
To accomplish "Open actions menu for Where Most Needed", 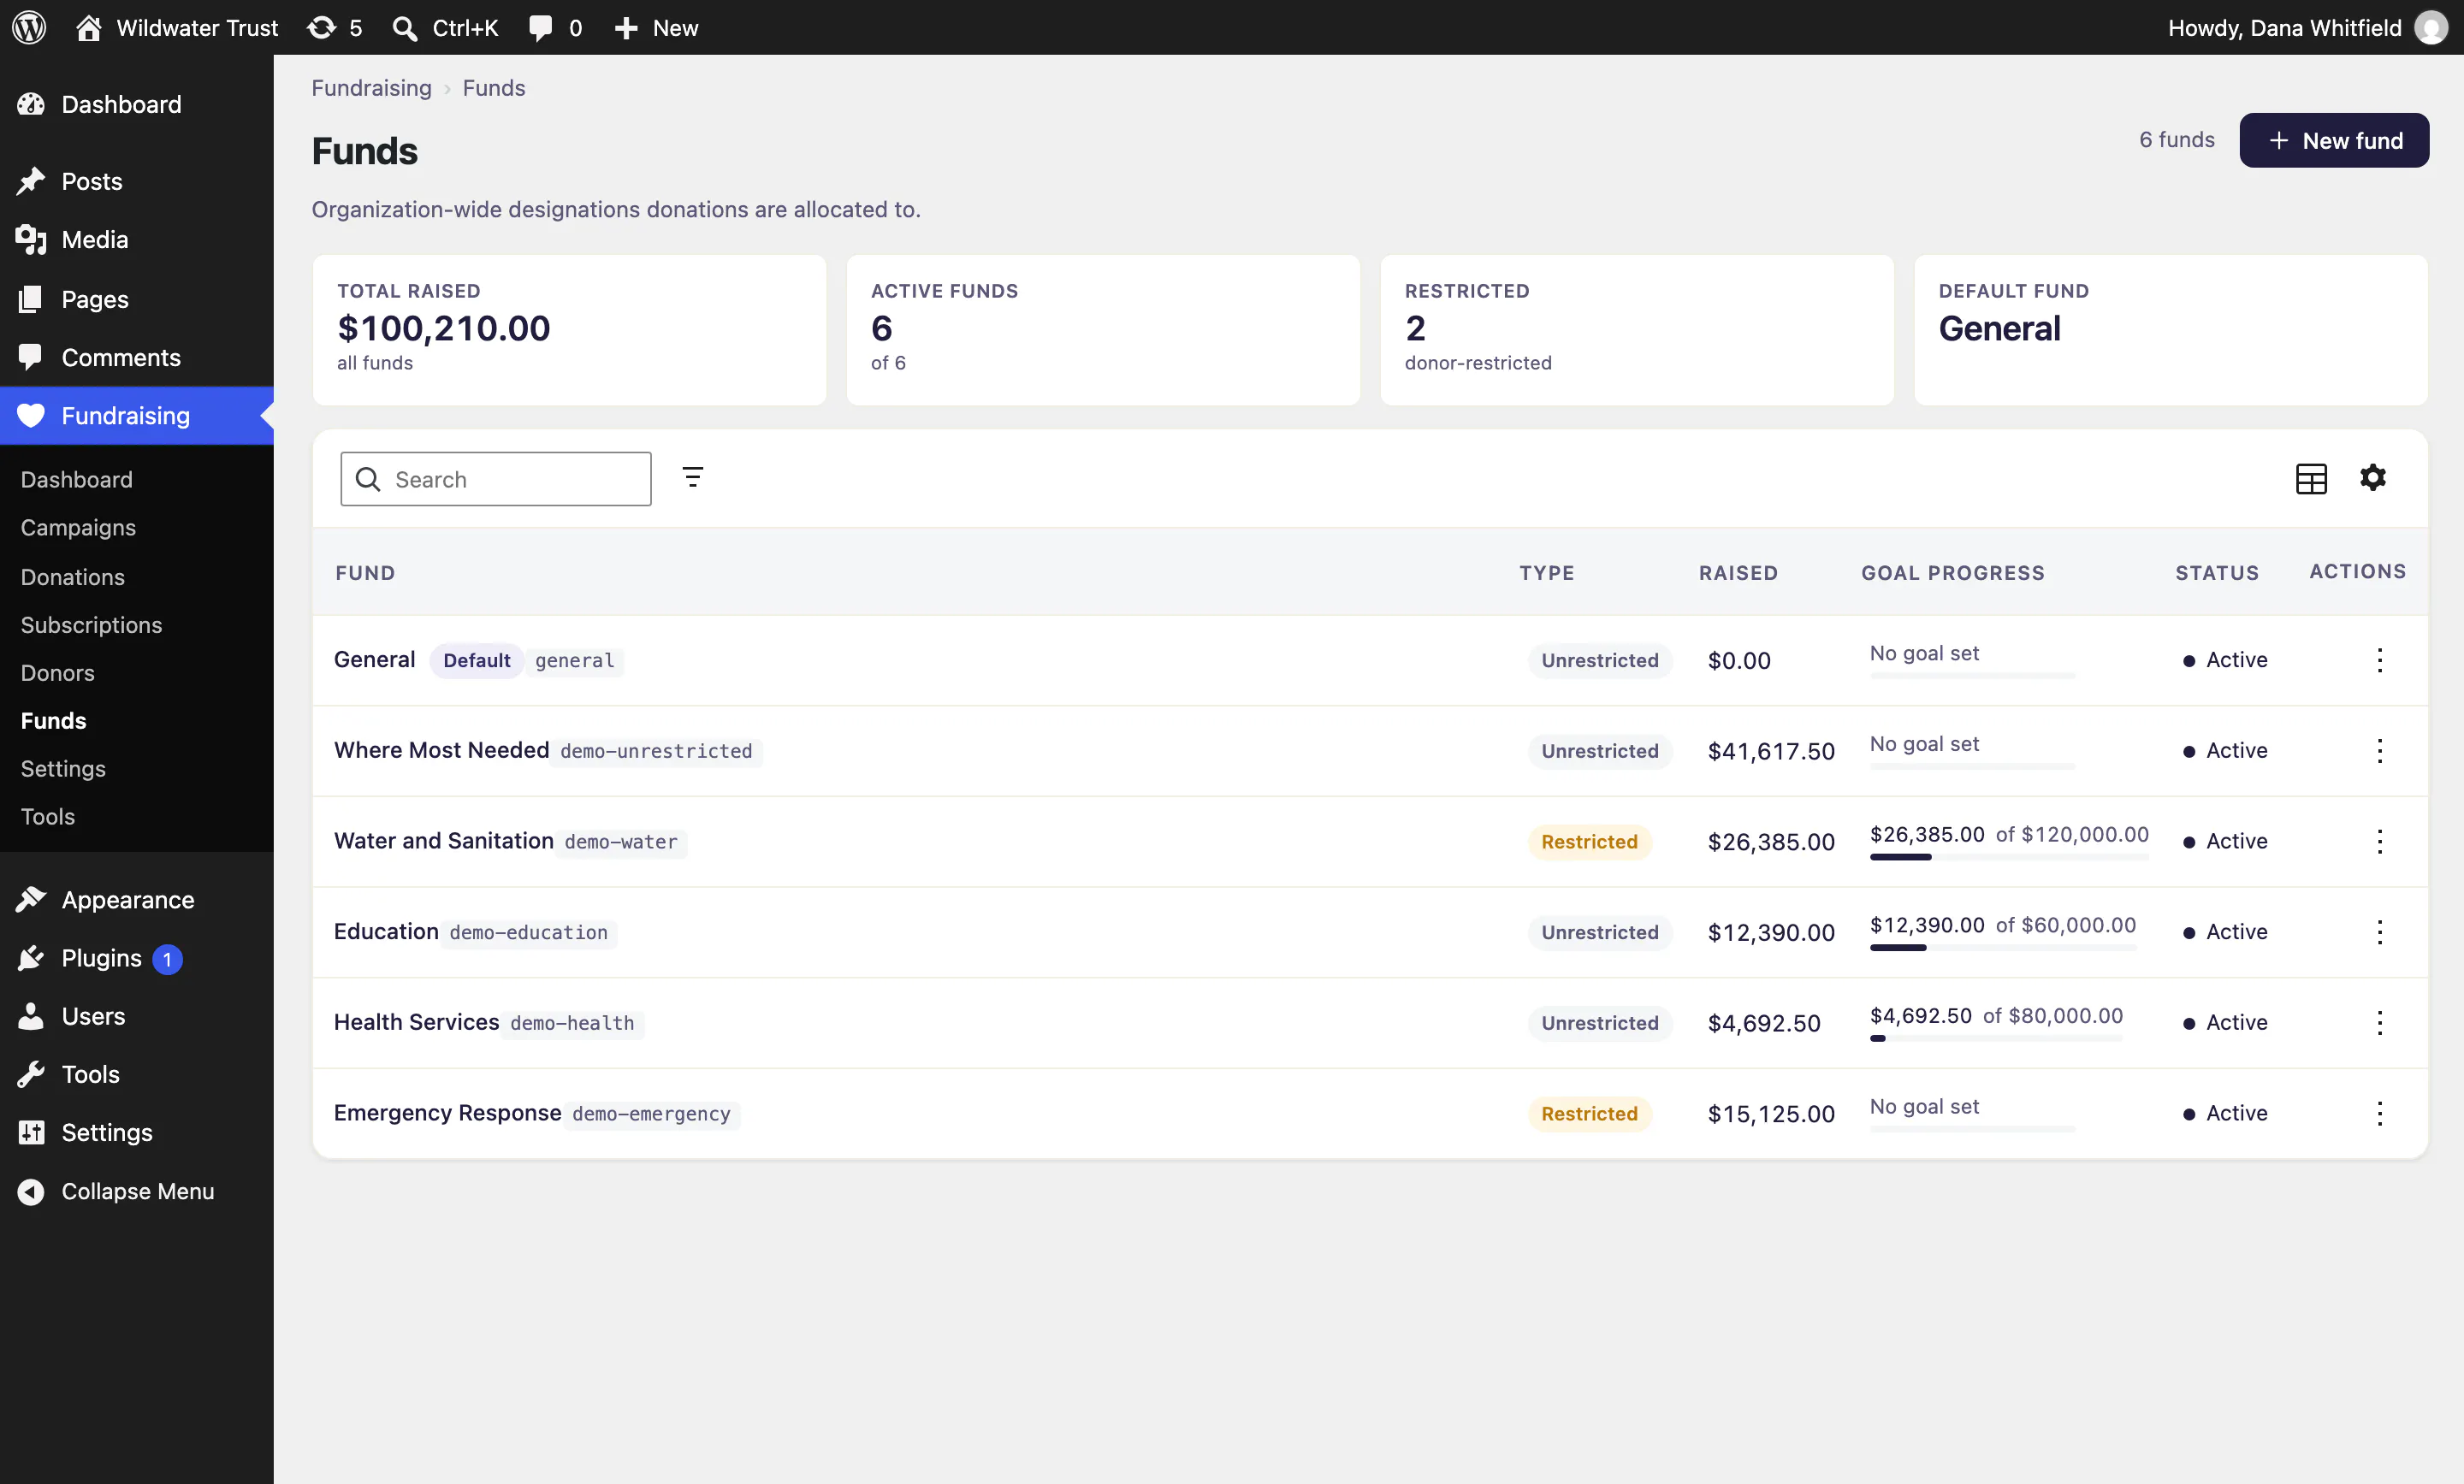I will point(2379,750).
